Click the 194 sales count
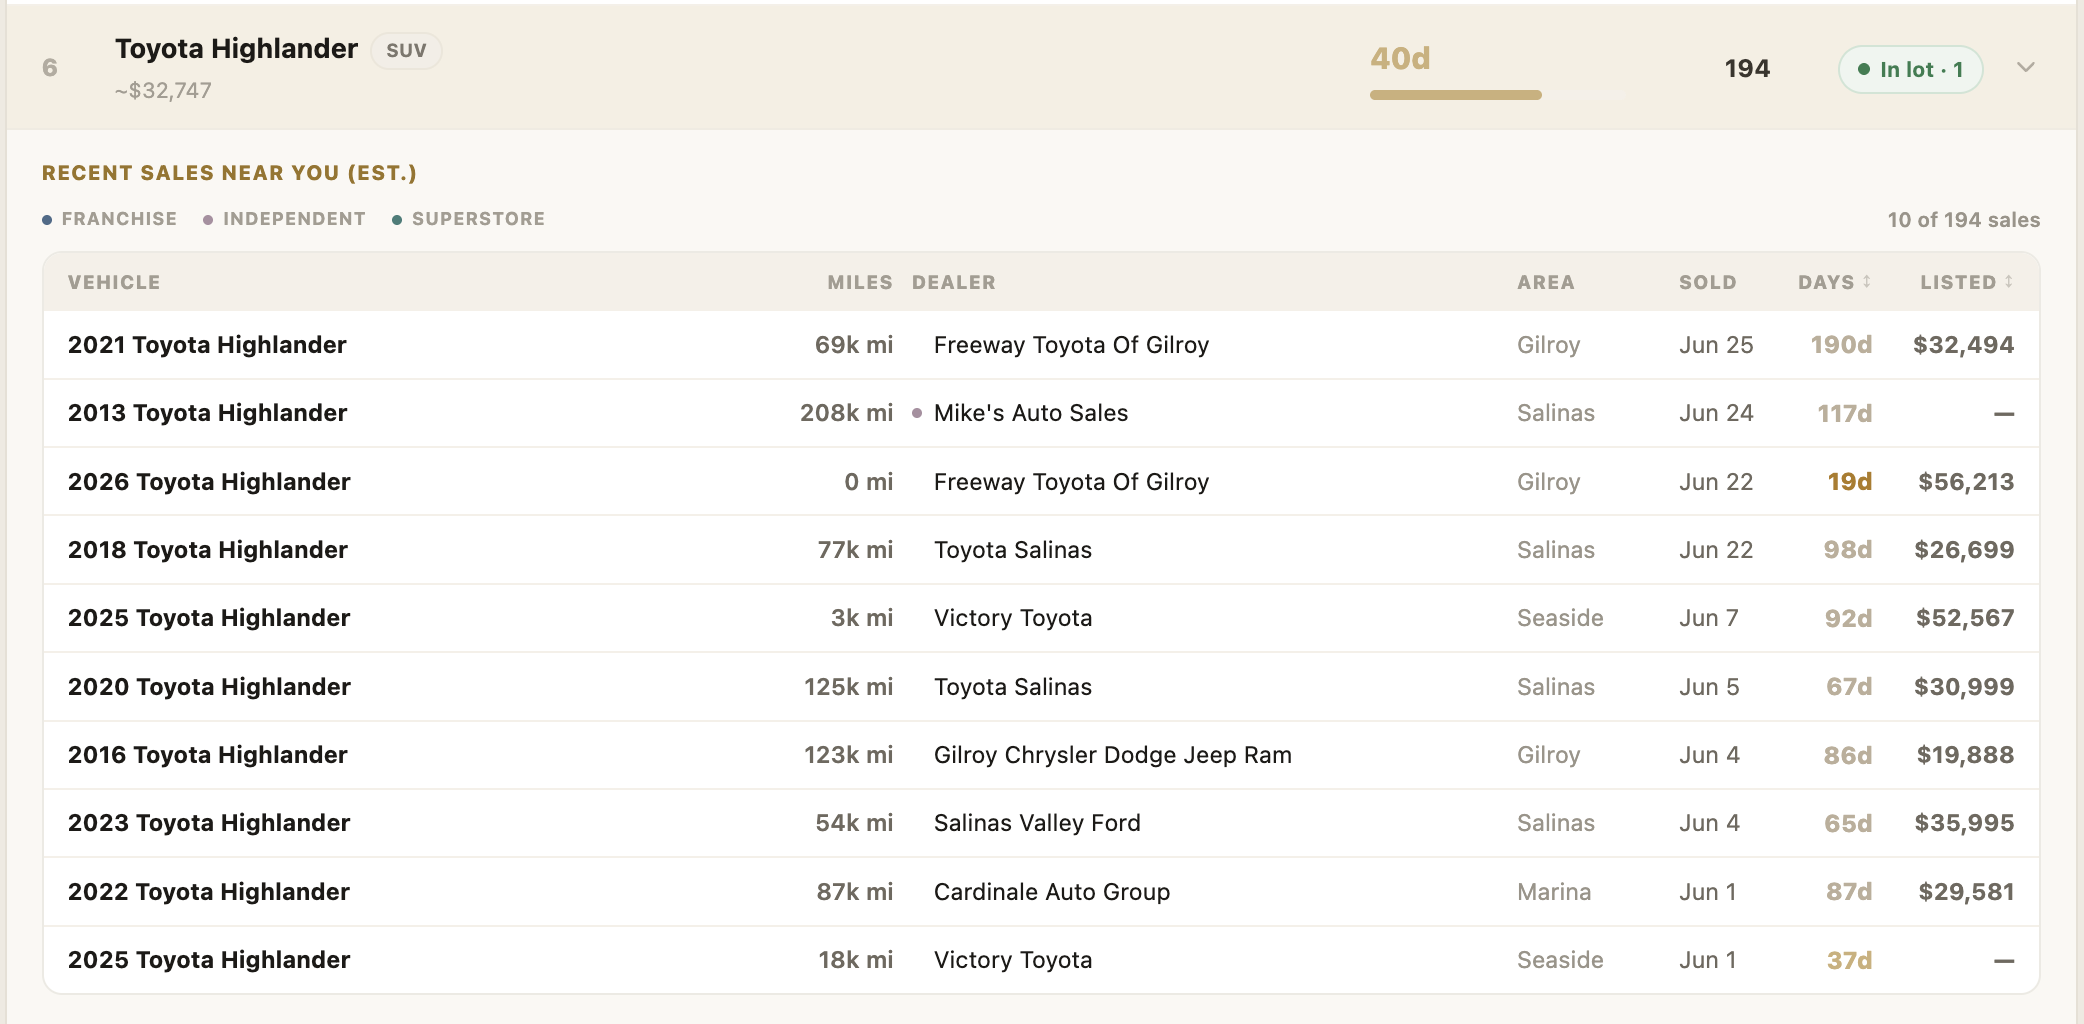The height and width of the screenshot is (1024, 2084). click(x=1747, y=68)
